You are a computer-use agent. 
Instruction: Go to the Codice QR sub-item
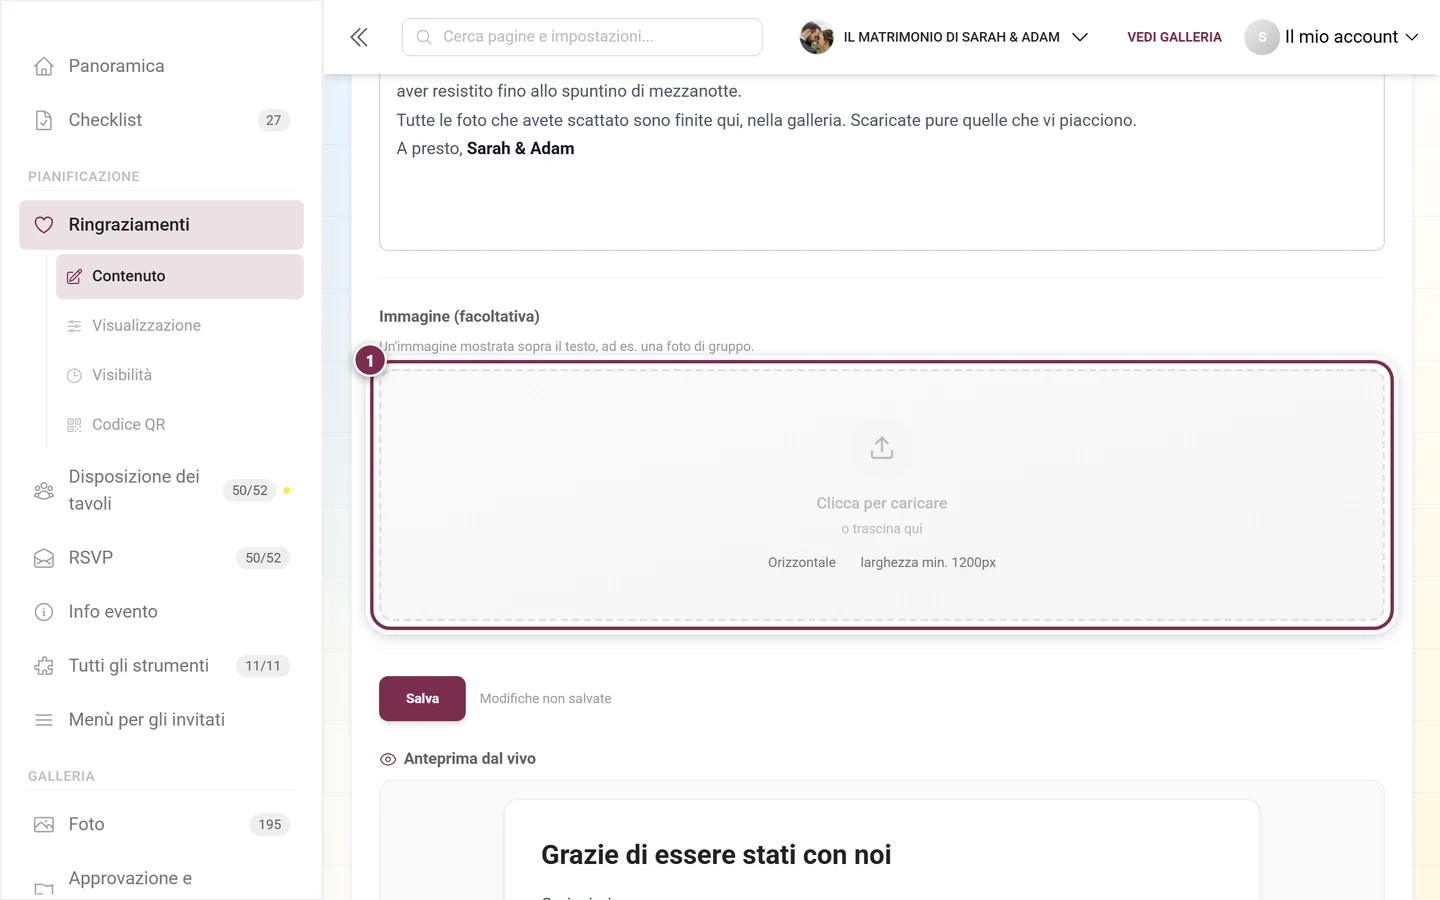(x=180, y=425)
